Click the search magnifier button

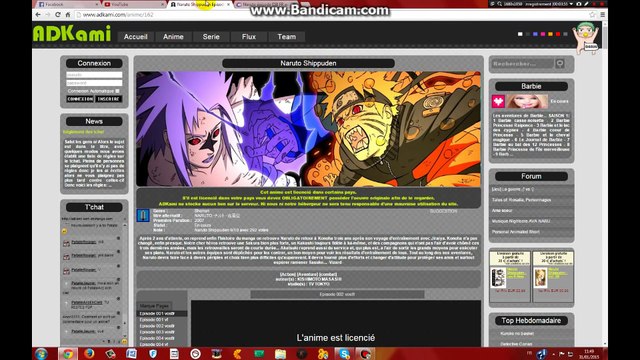click(560, 64)
